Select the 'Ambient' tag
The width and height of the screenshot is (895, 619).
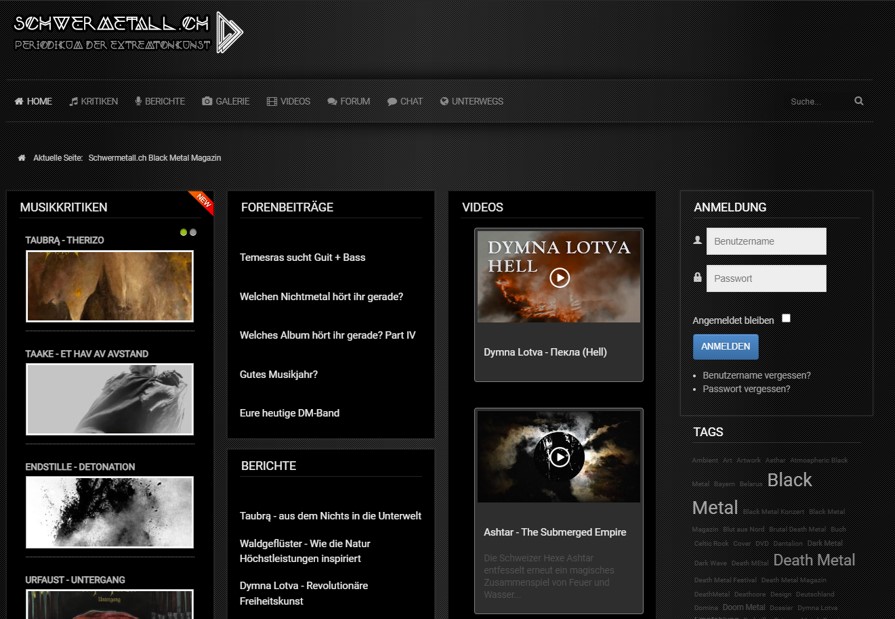coord(705,460)
